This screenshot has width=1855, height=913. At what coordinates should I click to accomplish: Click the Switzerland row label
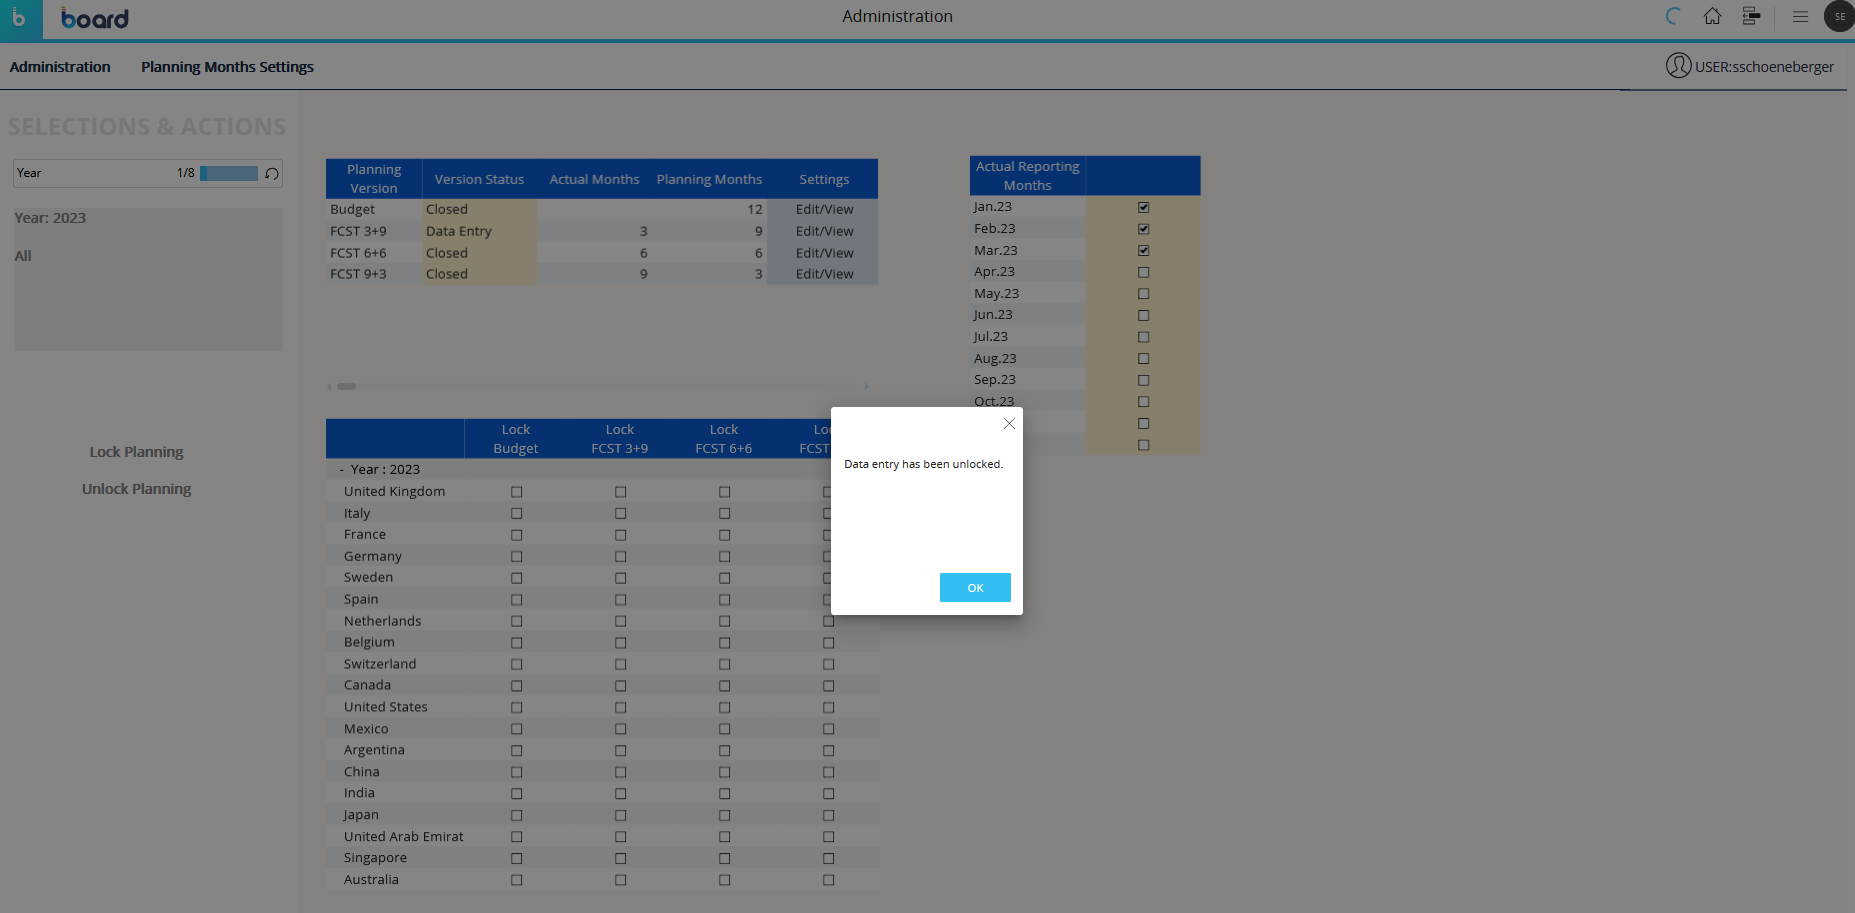coord(380,664)
